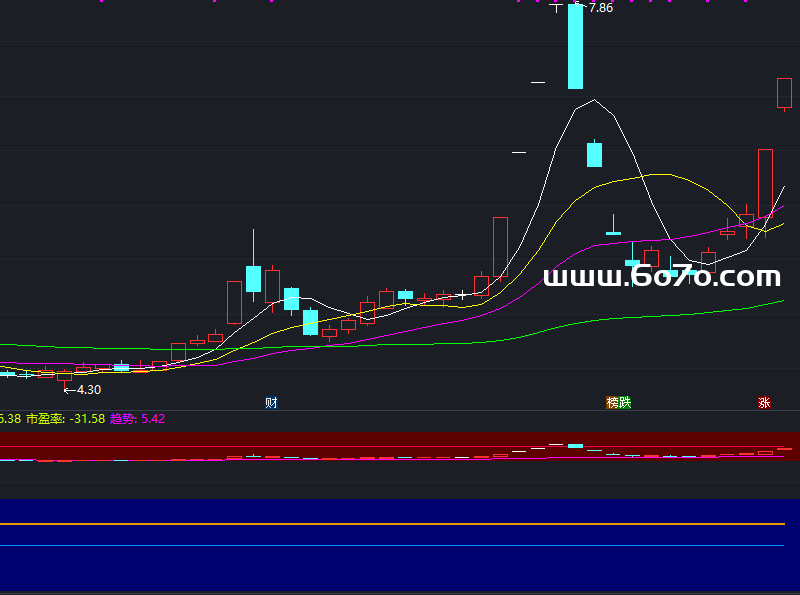Click the orange horizontal line in blue panel
Image resolution: width=800 pixels, height=595 pixels.
(x=400, y=523)
